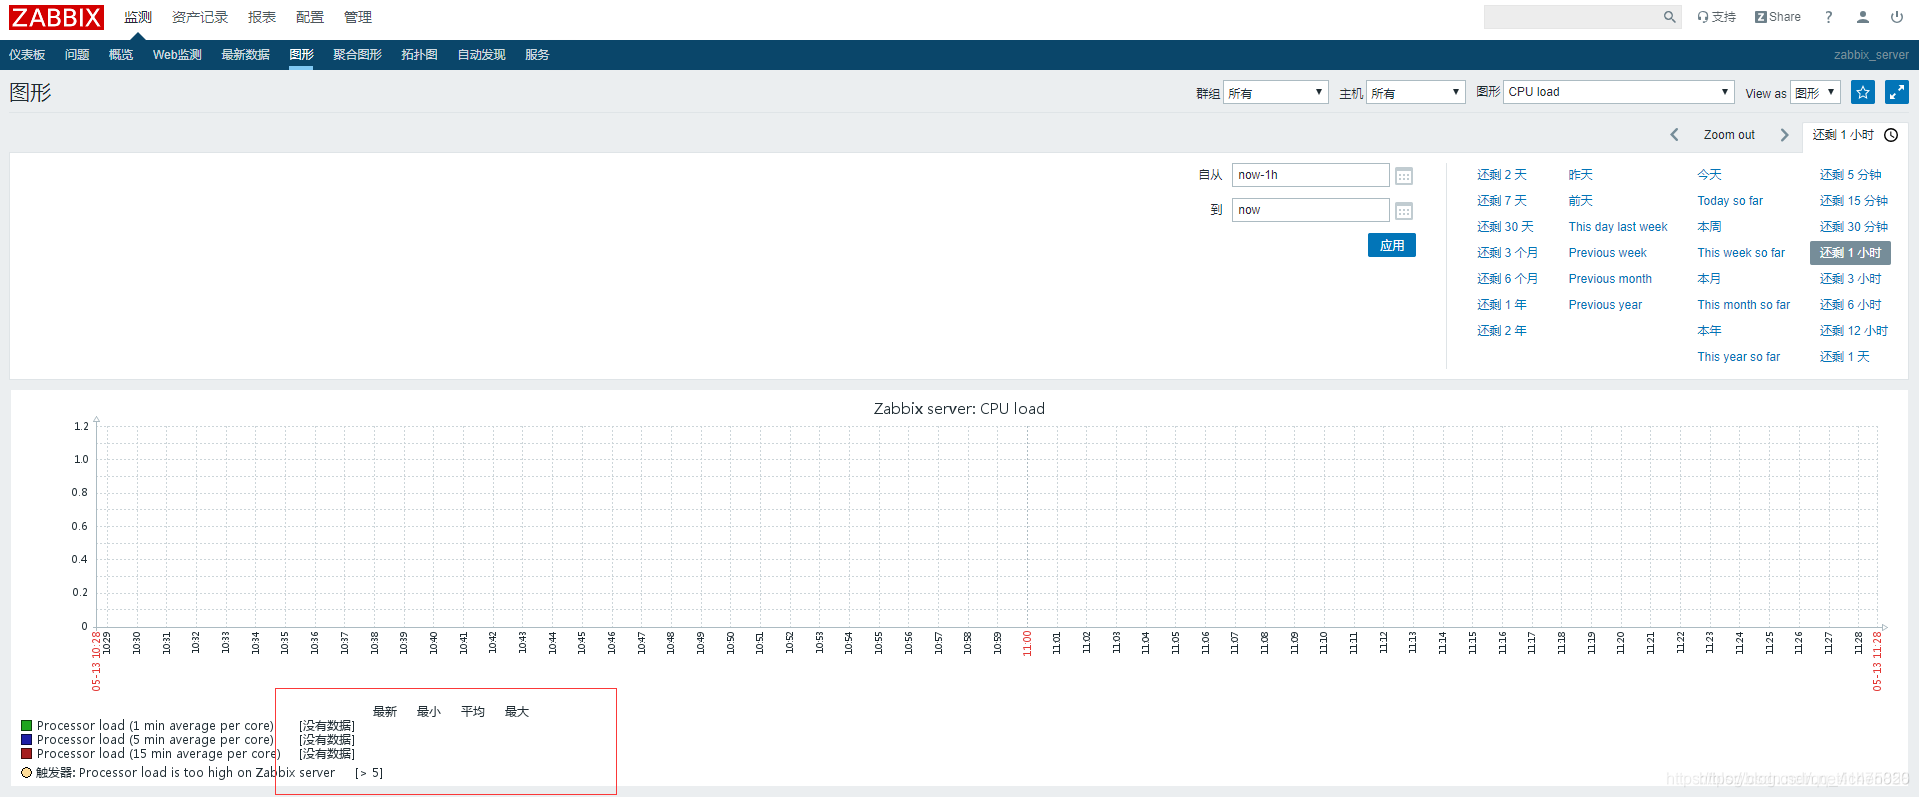Go to next time period arrow
Viewport: 1919px width, 797px height.
point(1784,135)
